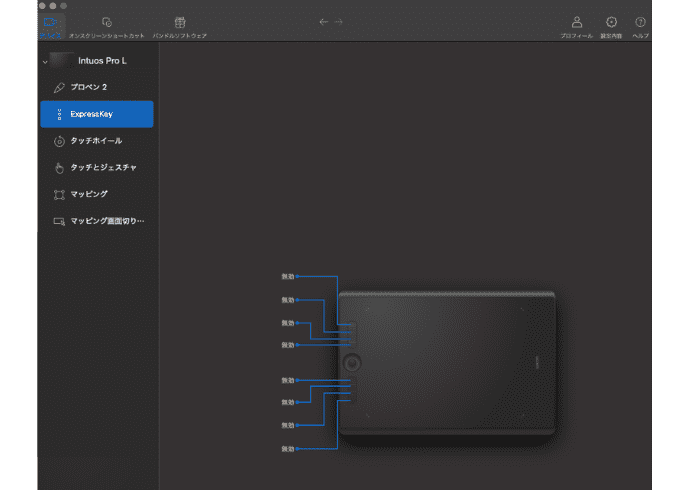Click the fifth 無効 ExpressKey label
This screenshot has height=490, width=690.
(288, 380)
